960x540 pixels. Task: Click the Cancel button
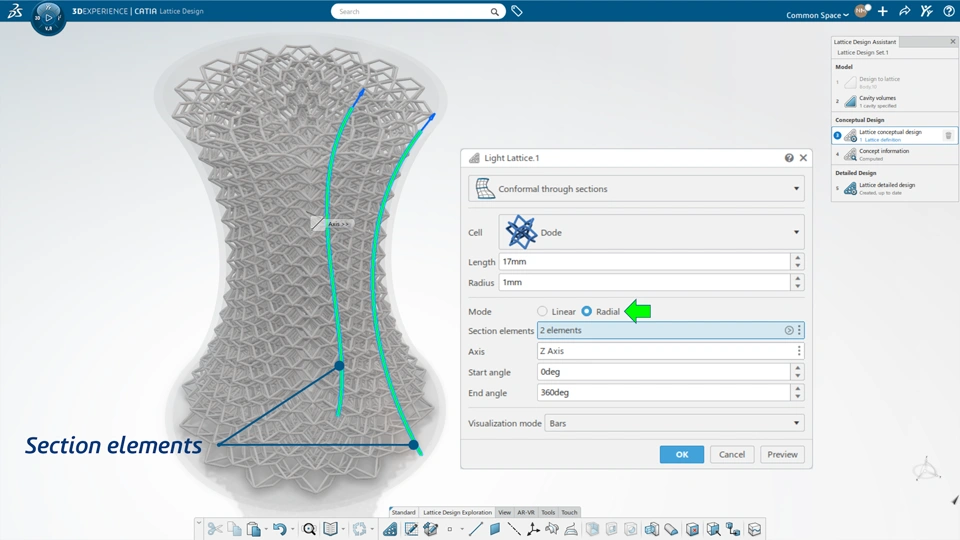(732, 454)
